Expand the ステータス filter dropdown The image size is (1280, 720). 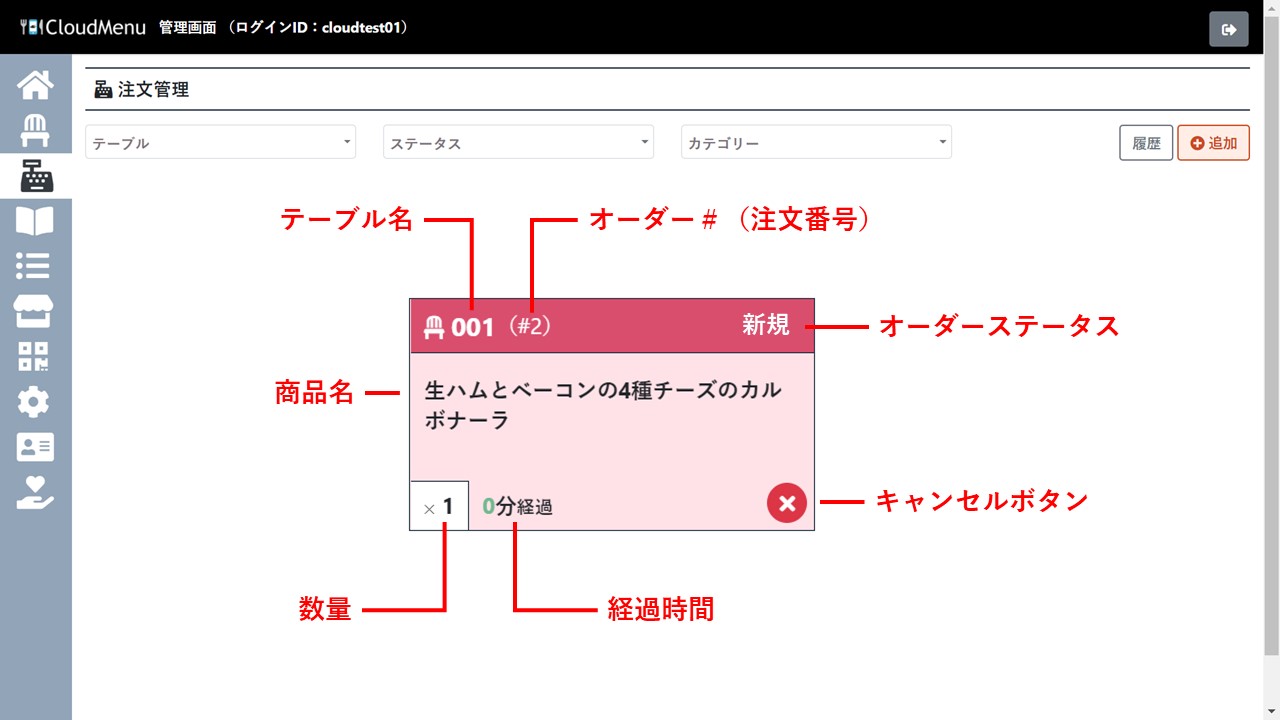518,142
